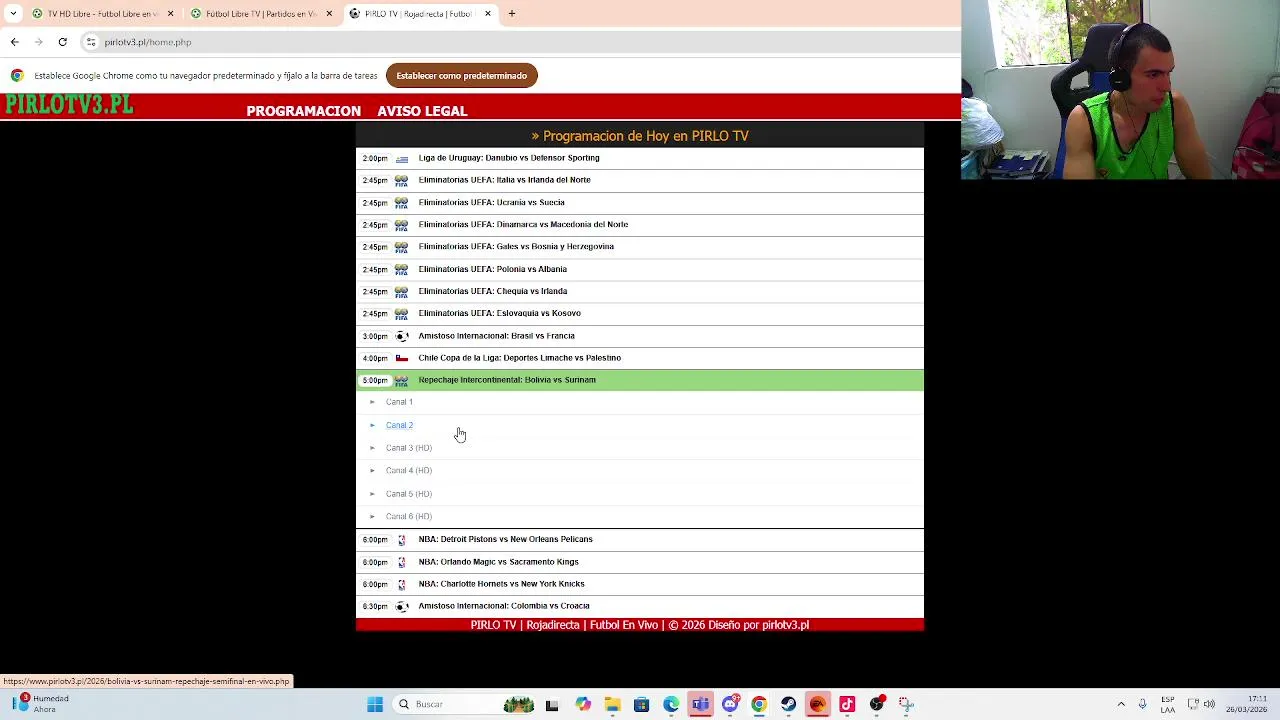
Task: Open Microsoft Edge from the taskbar
Action: [x=671, y=704]
